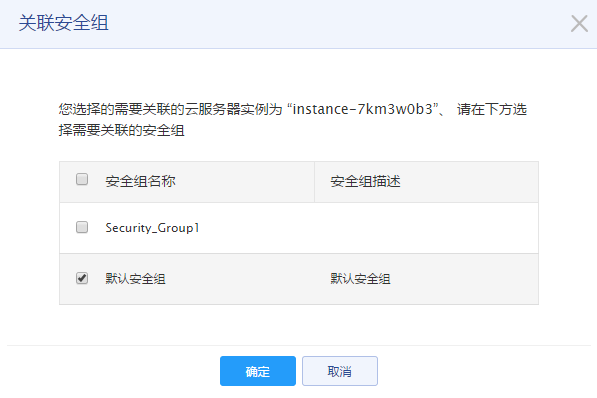Image resolution: width=597 pixels, height=398 pixels.
Task: Click the blank header bar beside the title
Action: coord(339,24)
